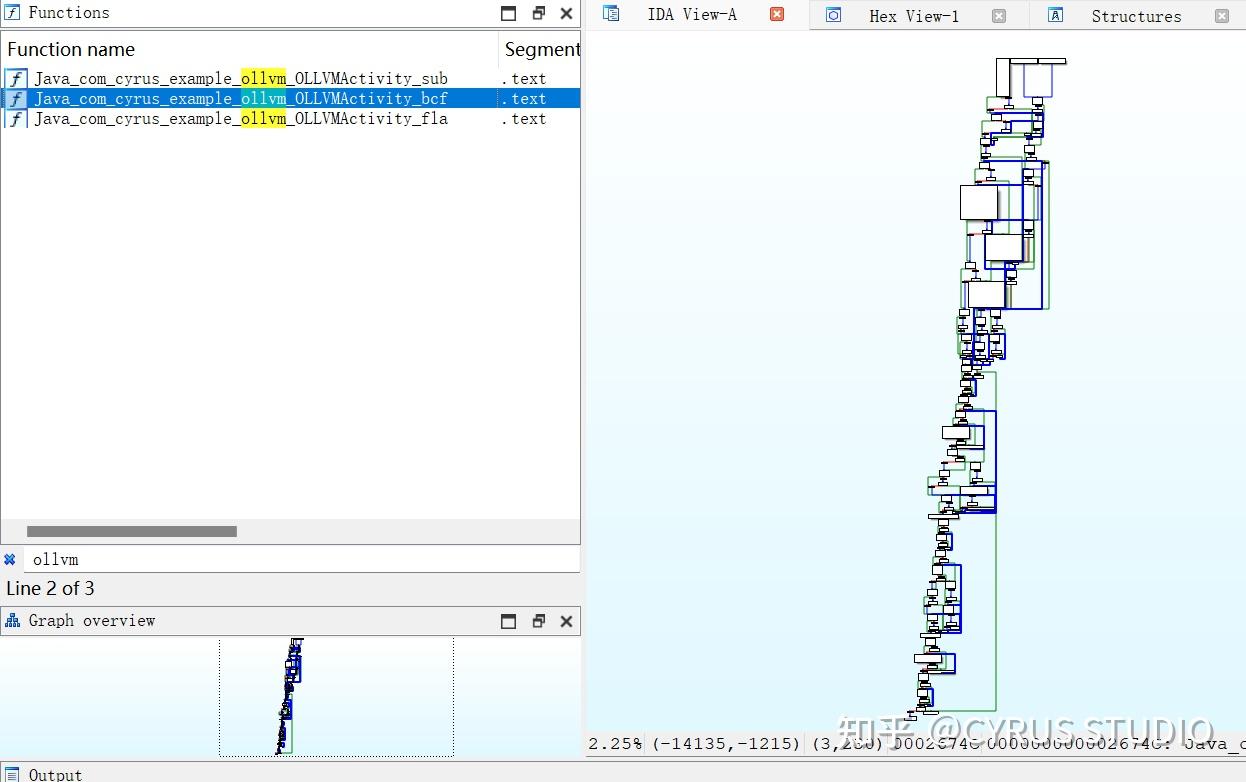Switch to the IDA View-A tab

691,14
